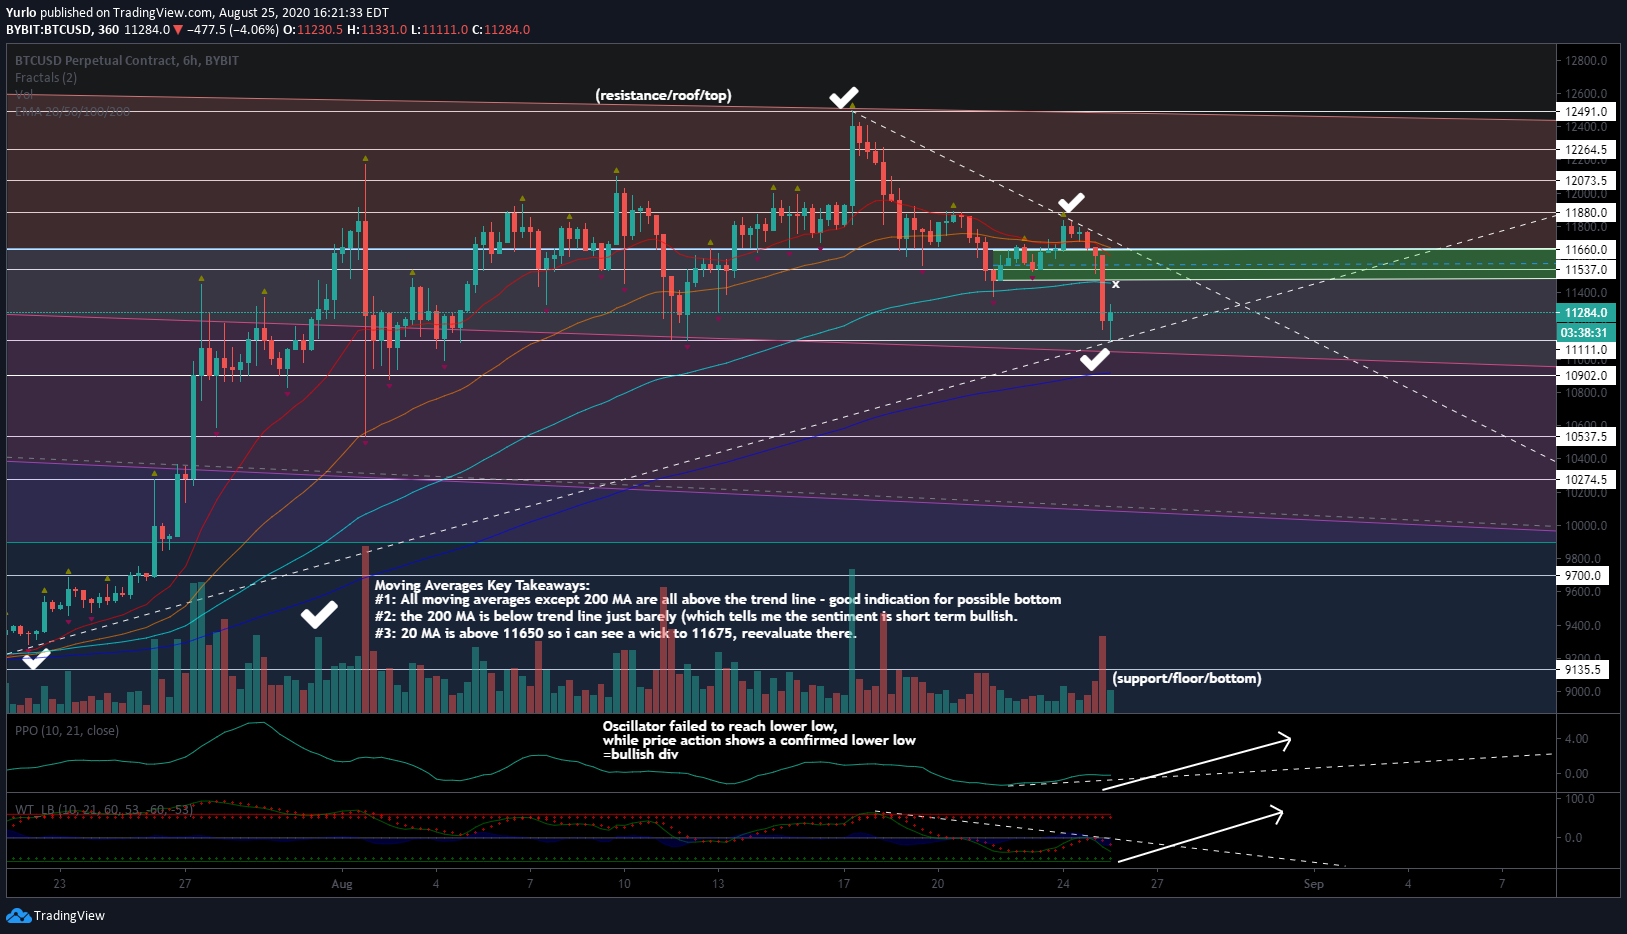Select the '=bullish div' text line

[x=641, y=755]
